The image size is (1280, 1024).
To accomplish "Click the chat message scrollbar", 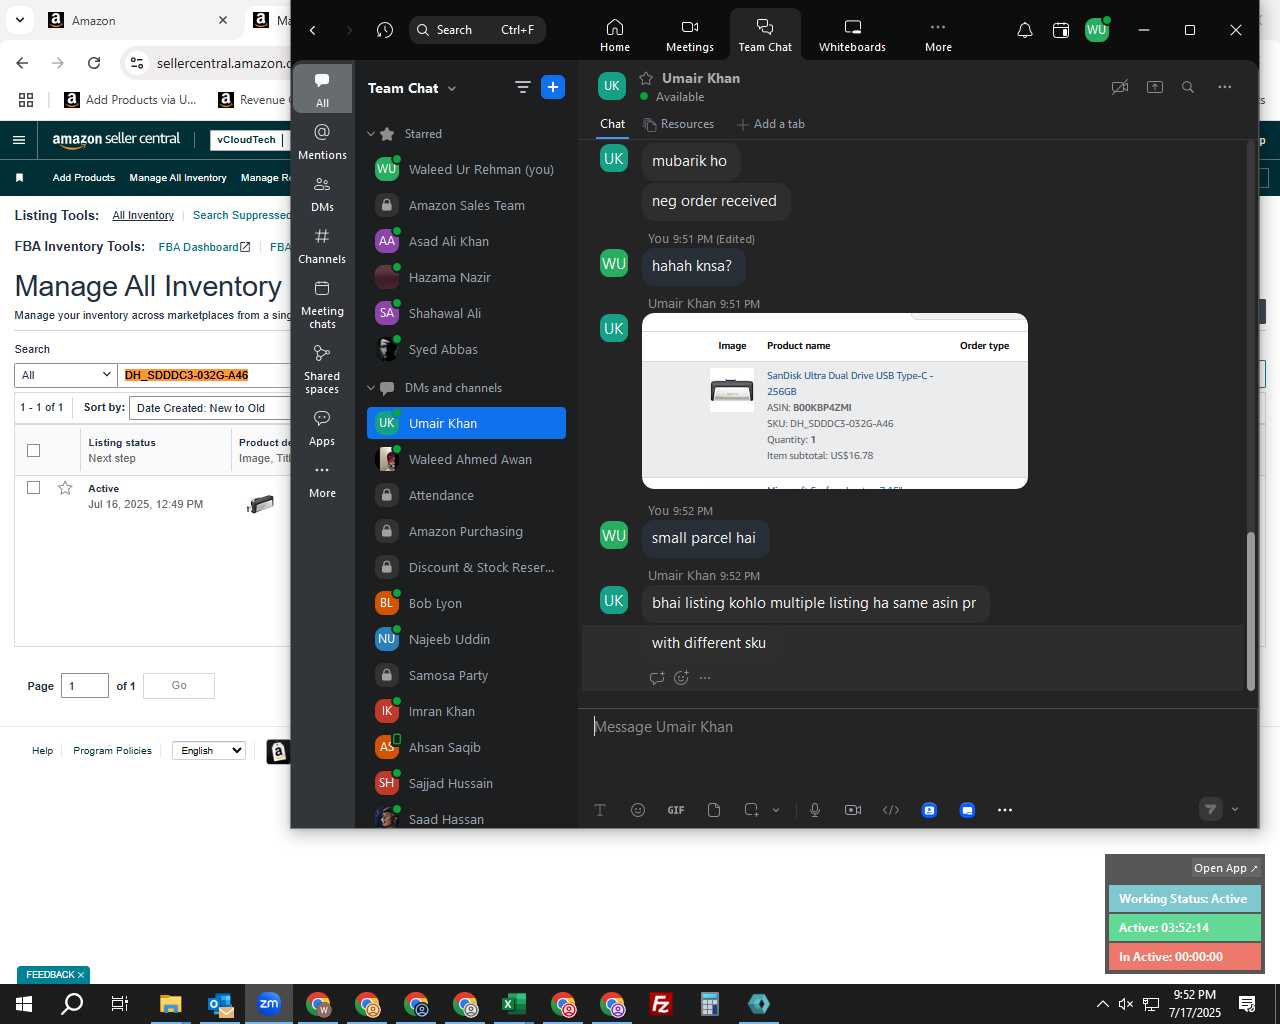I will click(x=1250, y=611).
